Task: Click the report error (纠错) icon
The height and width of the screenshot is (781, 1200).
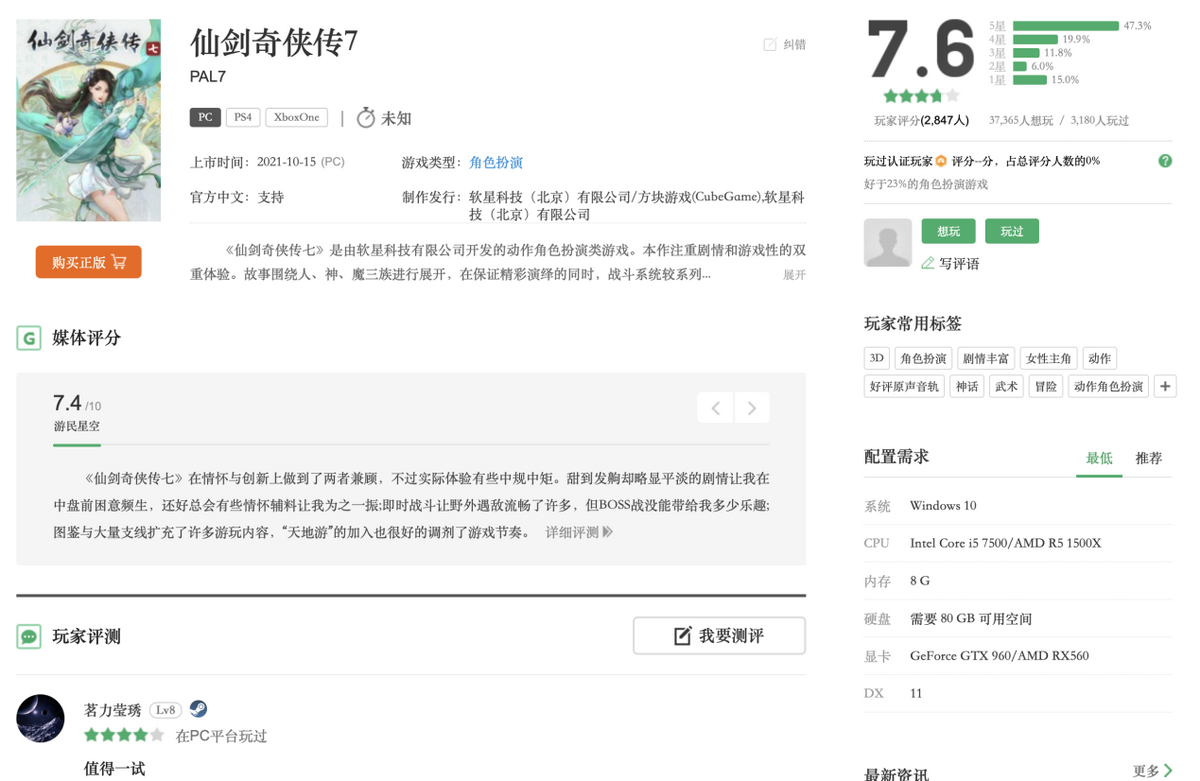Action: [x=769, y=45]
